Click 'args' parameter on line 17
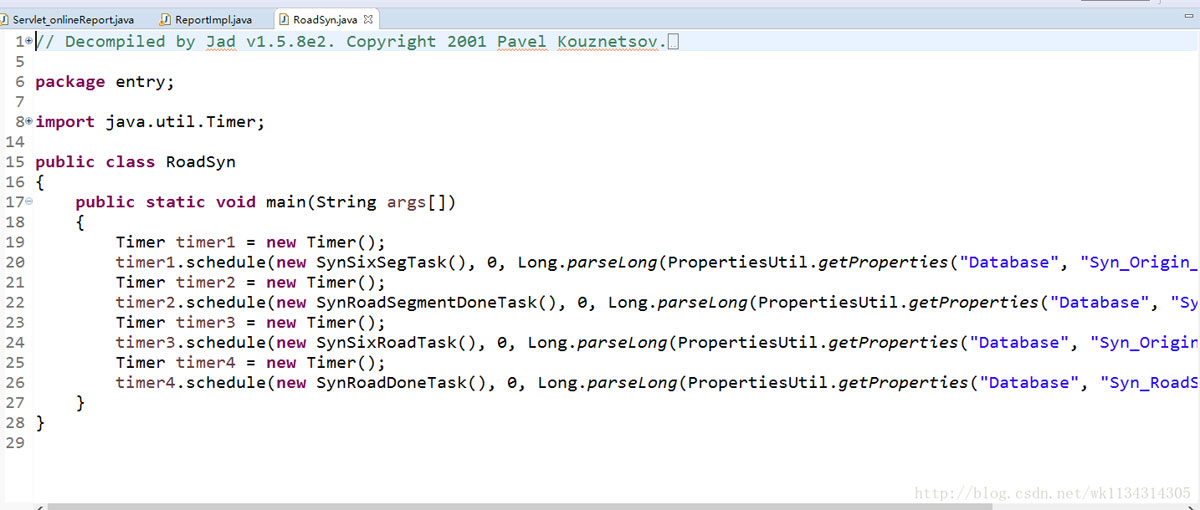Screen dimensions: 1200x510 click(406, 202)
